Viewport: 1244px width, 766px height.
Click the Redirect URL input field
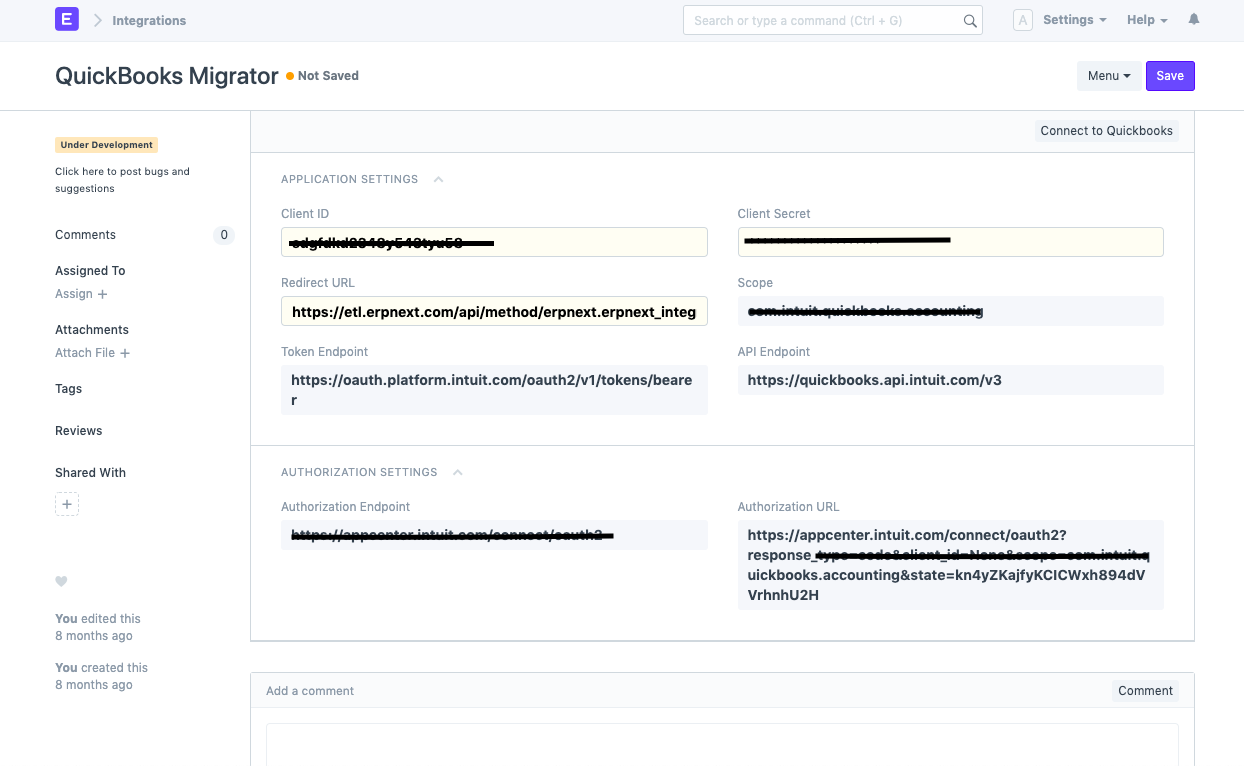click(x=494, y=312)
